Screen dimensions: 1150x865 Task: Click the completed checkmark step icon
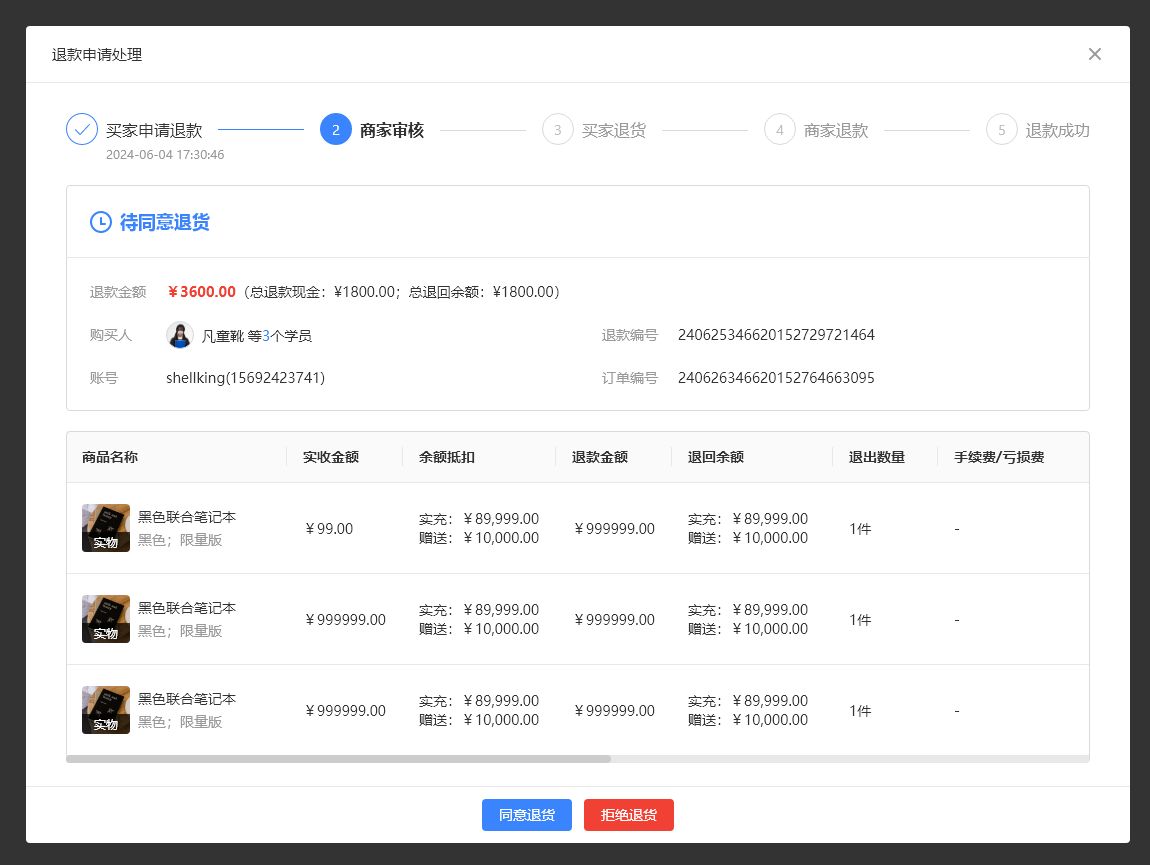(x=82, y=130)
